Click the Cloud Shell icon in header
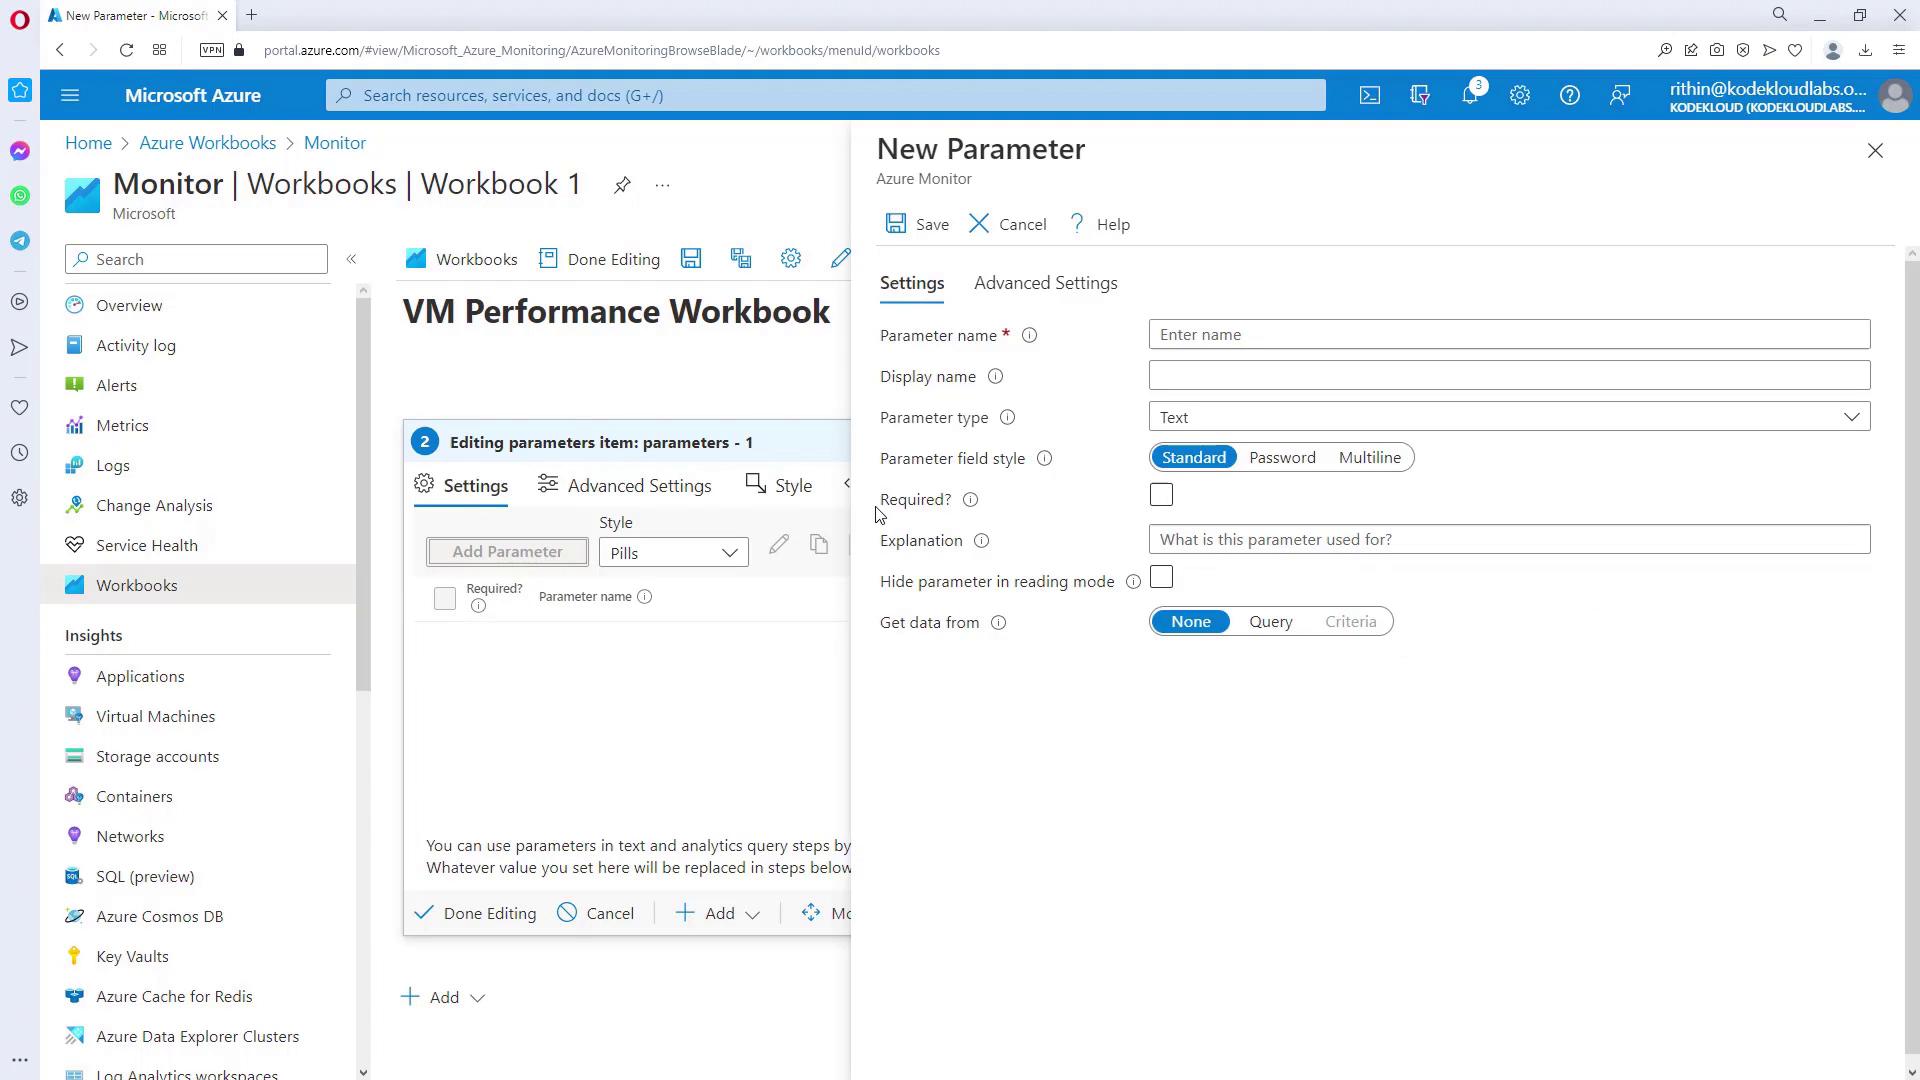This screenshot has width=1920, height=1080. 1369,95
